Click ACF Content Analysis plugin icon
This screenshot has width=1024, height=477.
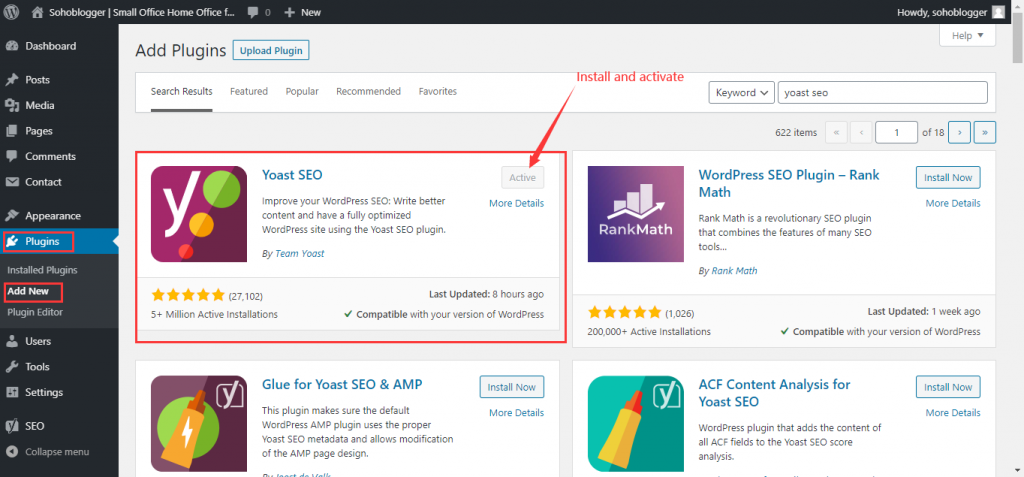click(635, 423)
